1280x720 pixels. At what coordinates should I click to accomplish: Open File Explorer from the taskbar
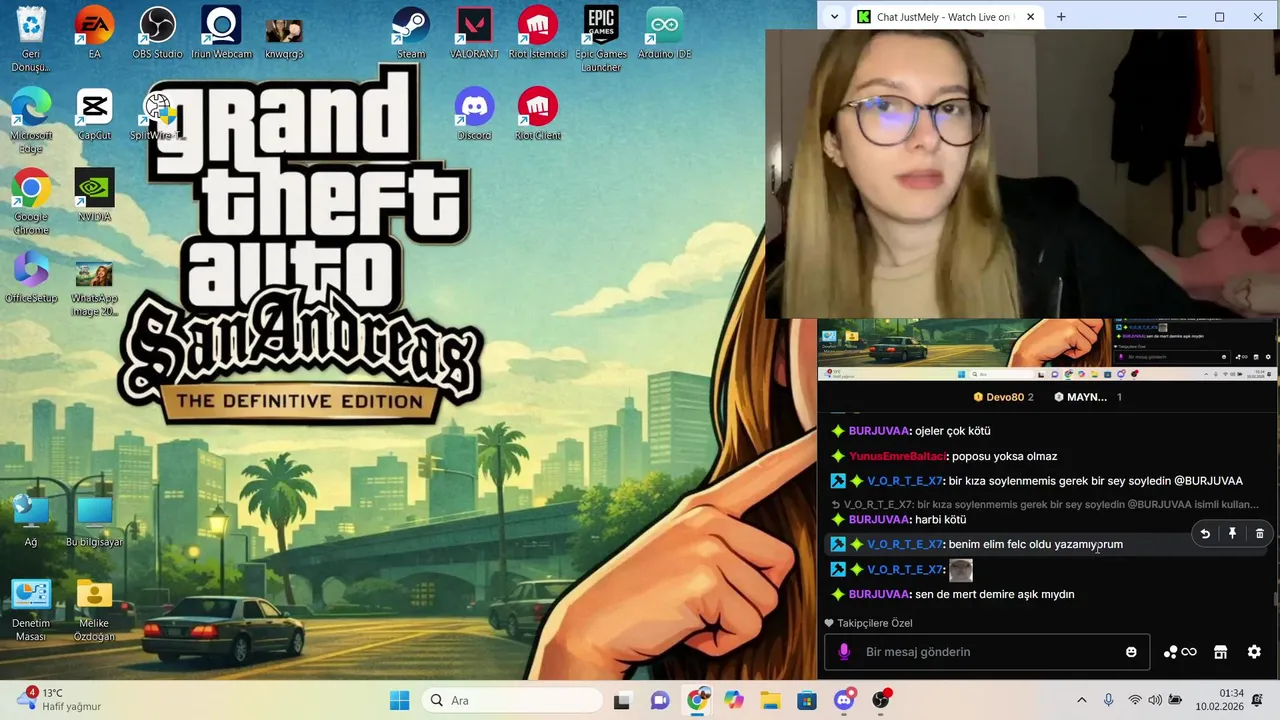[x=770, y=700]
